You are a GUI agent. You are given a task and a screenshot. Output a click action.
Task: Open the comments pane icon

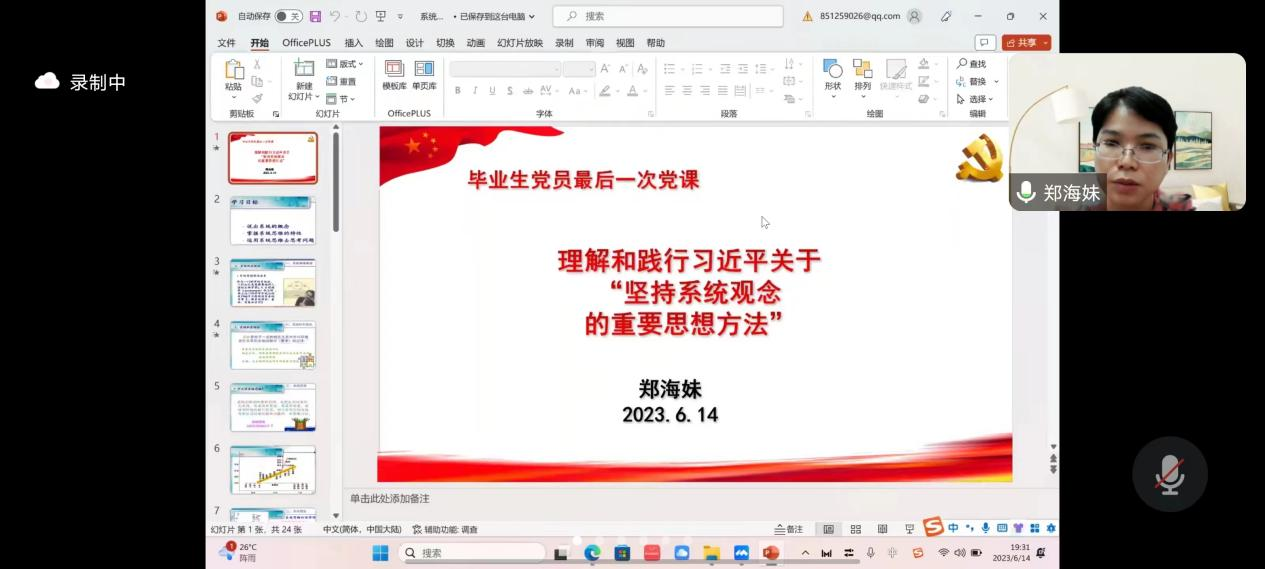click(x=985, y=43)
